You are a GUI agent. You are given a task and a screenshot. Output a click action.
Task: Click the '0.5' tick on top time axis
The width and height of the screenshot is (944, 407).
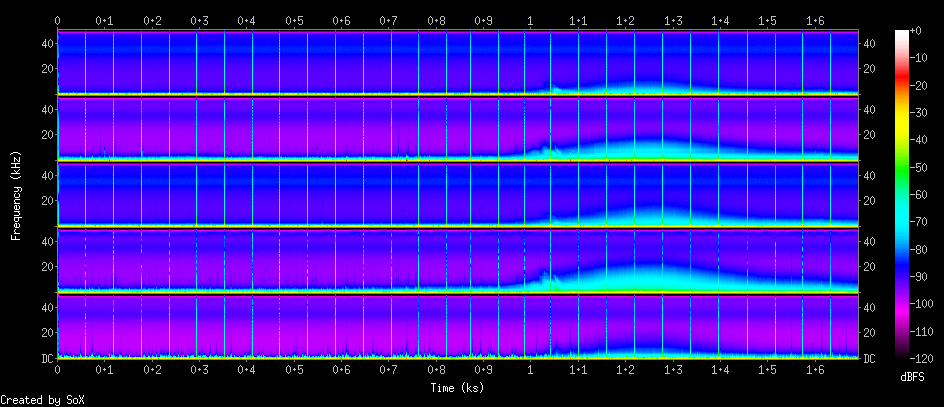[x=294, y=20]
